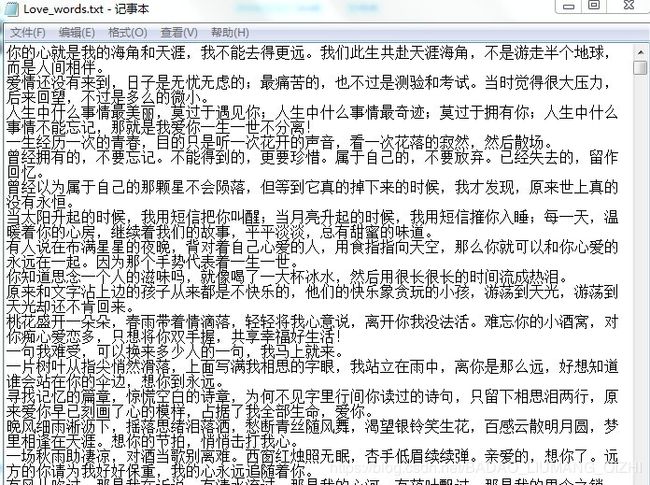The width and height of the screenshot is (650, 485).
Task: Open the 文件(F) menu
Action: tap(28, 32)
